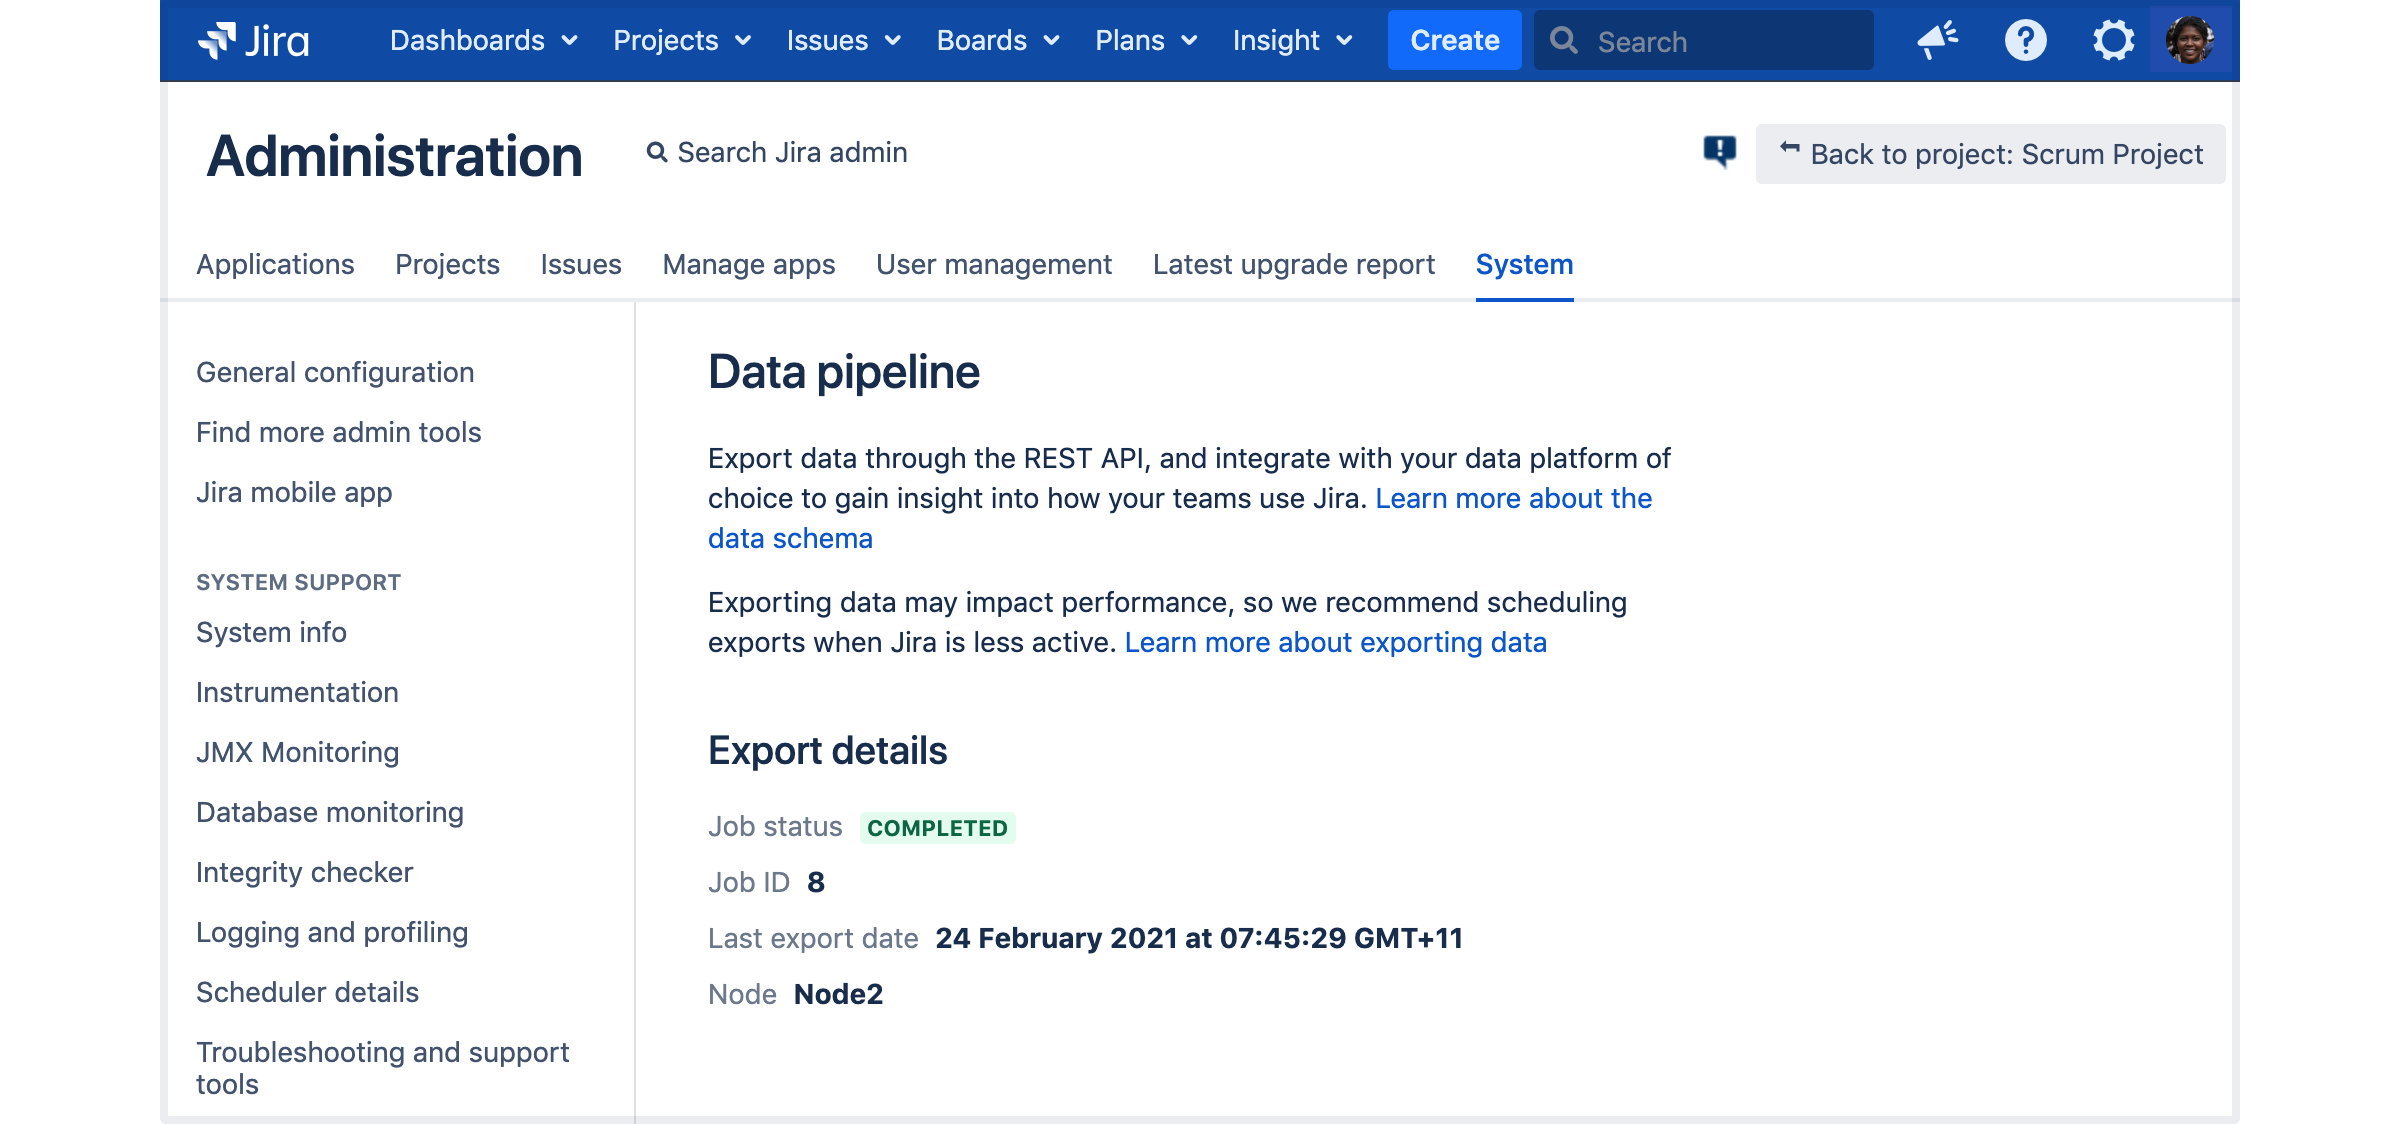Image resolution: width=2400 pixels, height=1124 pixels.
Task: Open Instrumentation in sidebar
Action: tap(297, 692)
